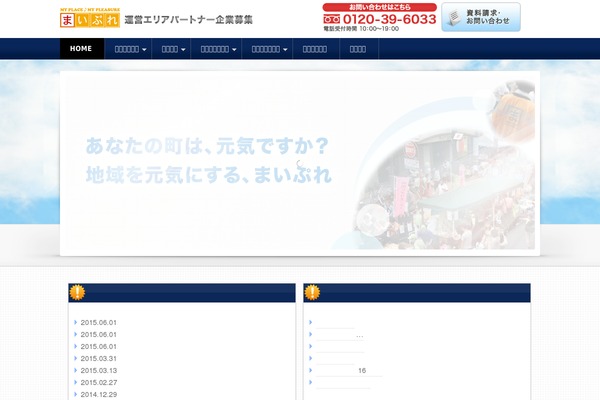Screen dimensions: 600x400
Task: Go to the HOME menu item
Action: coord(82,49)
